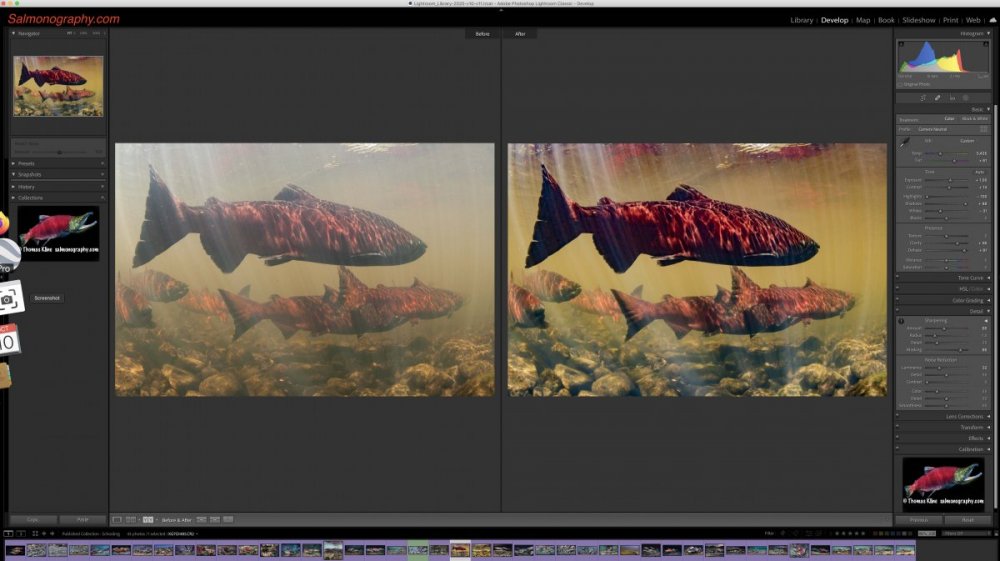Go forward to next photo arrow
Viewport: 1000px width, 561px height.
[52, 534]
